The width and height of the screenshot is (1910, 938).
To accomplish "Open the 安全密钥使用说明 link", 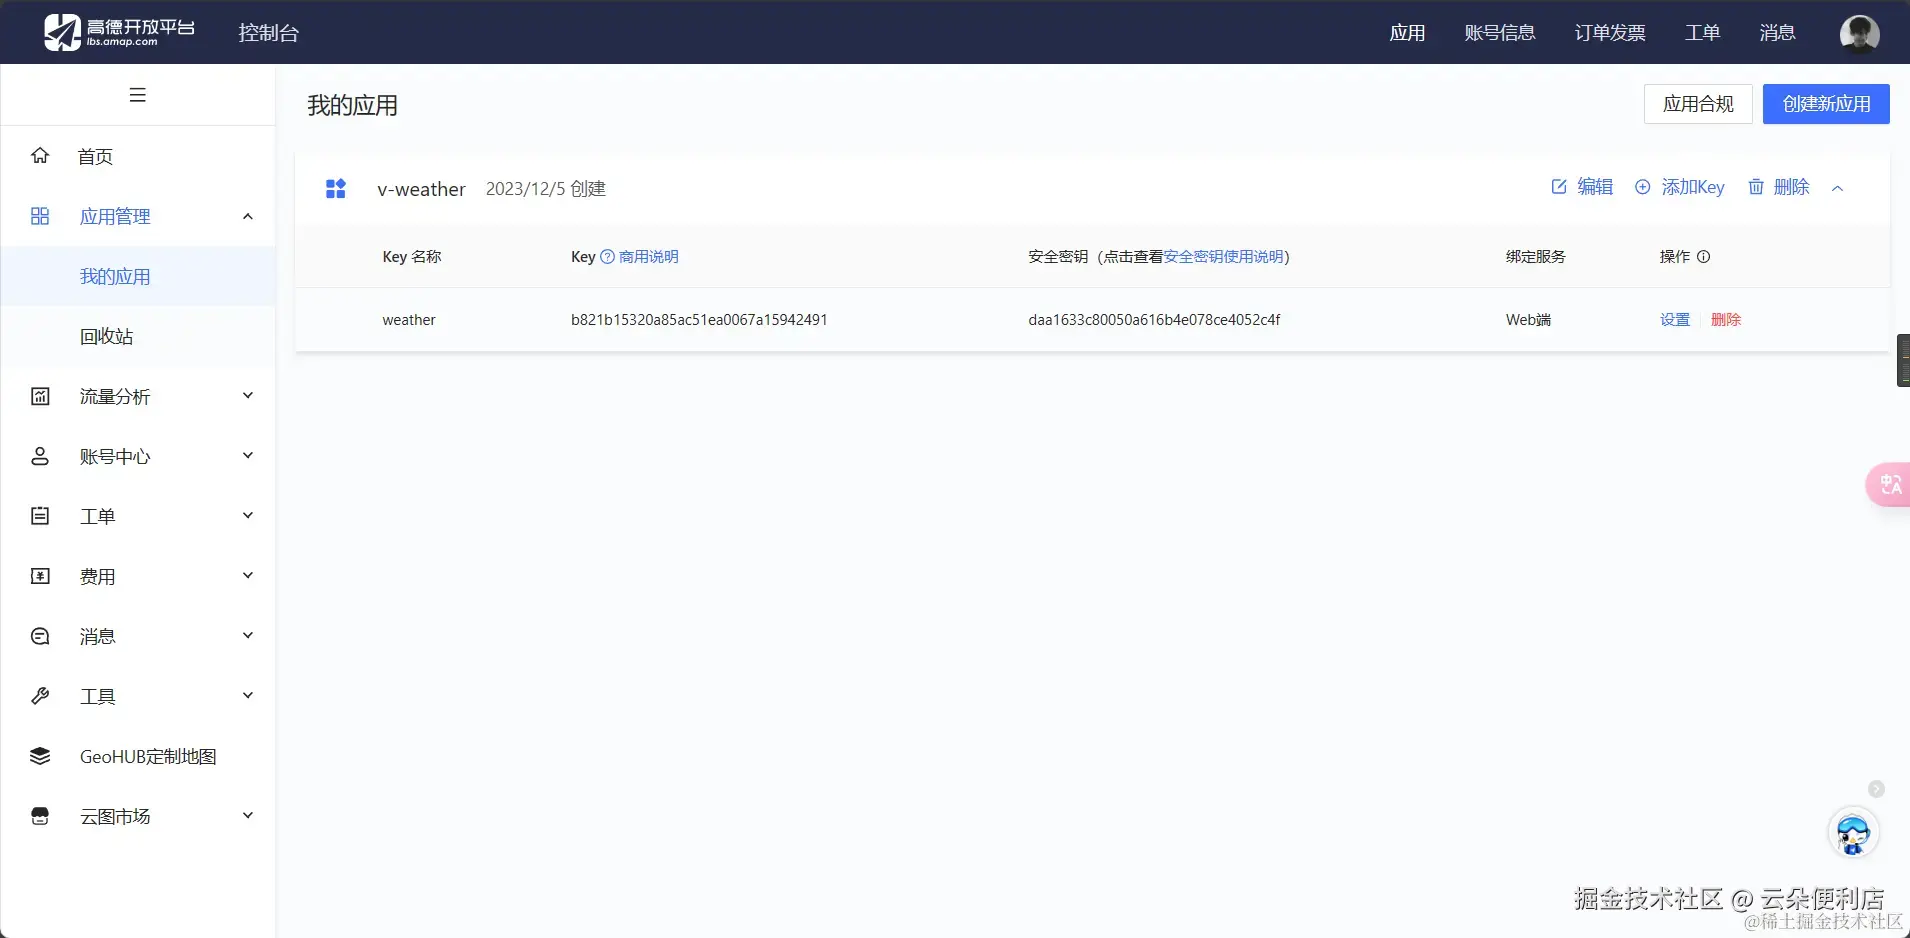I will pos(1224,257).
